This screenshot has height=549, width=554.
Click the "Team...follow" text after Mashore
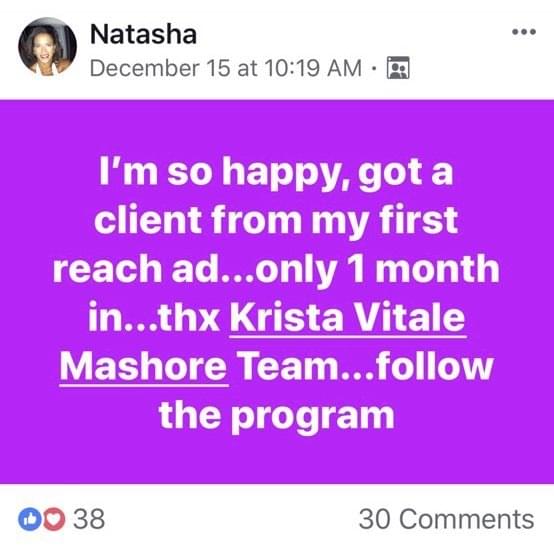(x=365, y=366)
